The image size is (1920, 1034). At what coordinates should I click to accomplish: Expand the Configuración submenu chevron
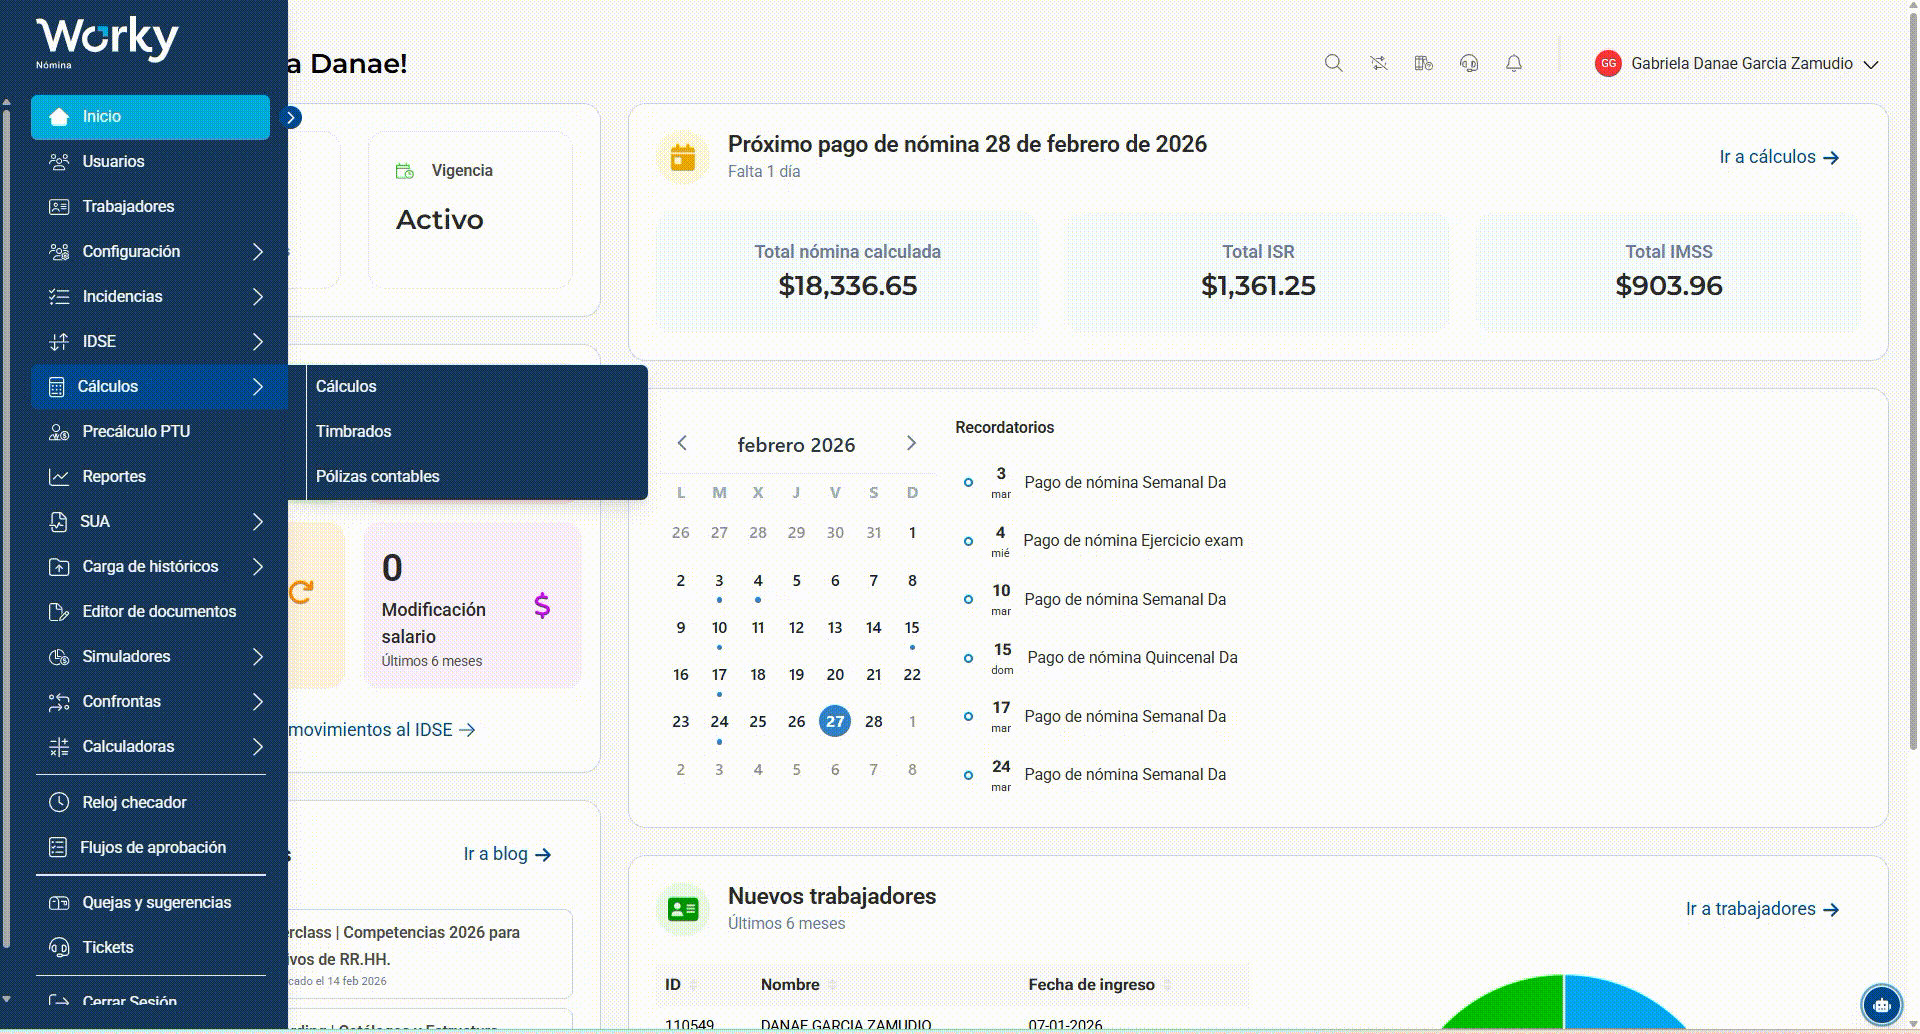(x=258, y=252)
